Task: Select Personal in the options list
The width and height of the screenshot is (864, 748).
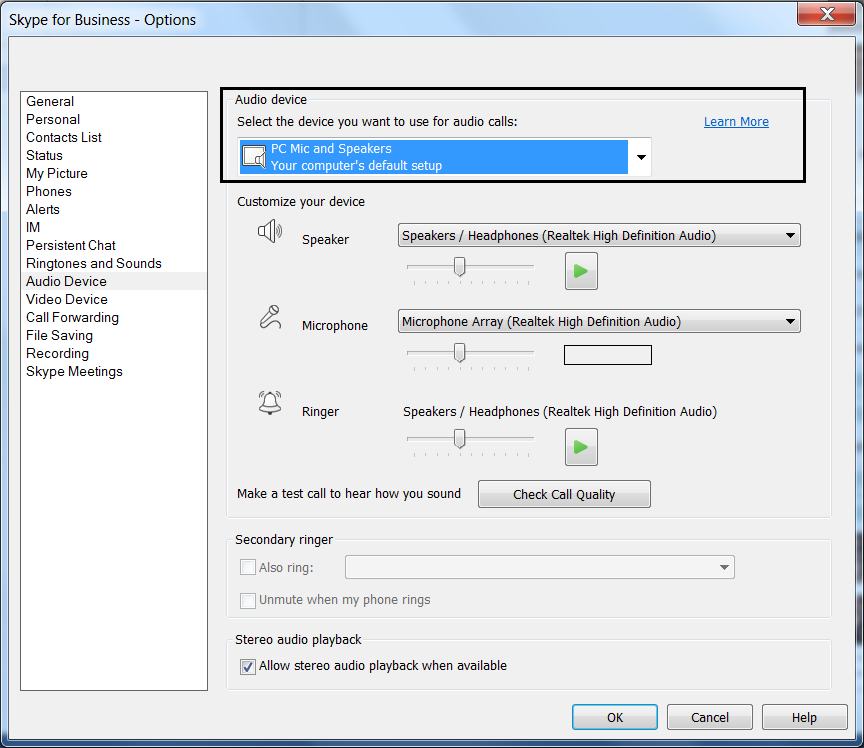Action: pyautogui.click(x=53, y=120)
